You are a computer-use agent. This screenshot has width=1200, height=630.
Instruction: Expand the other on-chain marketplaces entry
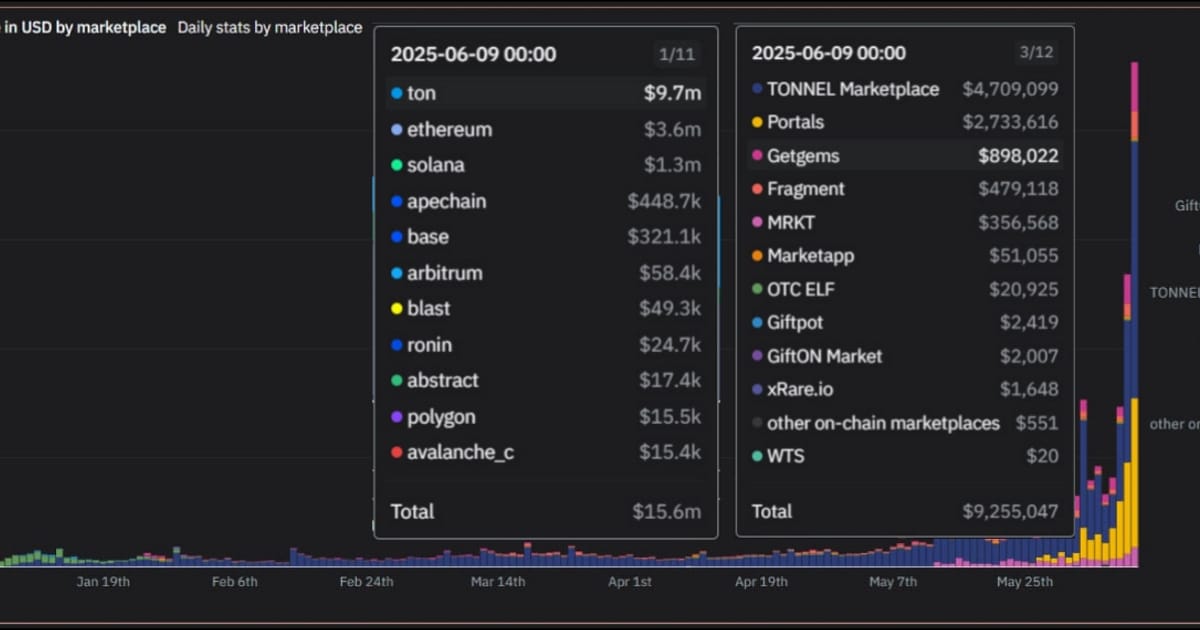(883, 423)
